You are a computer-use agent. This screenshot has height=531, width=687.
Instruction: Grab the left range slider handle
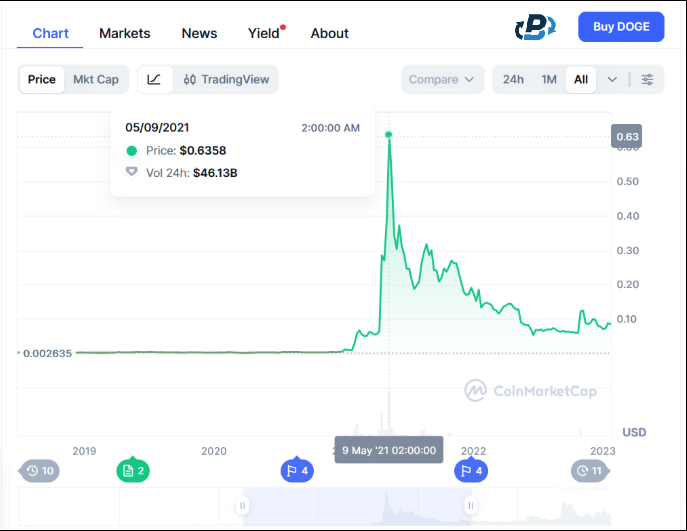[242, 506]
